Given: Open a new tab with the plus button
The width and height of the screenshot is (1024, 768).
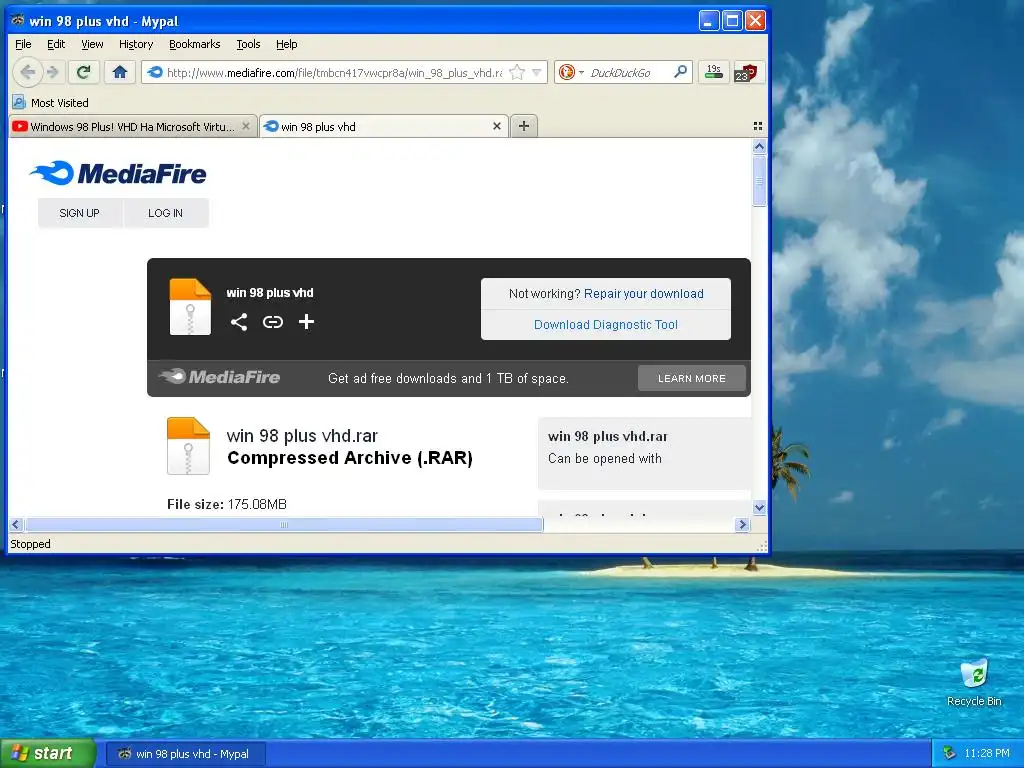Looking at the screenshot, I should [x=524, y=126].
